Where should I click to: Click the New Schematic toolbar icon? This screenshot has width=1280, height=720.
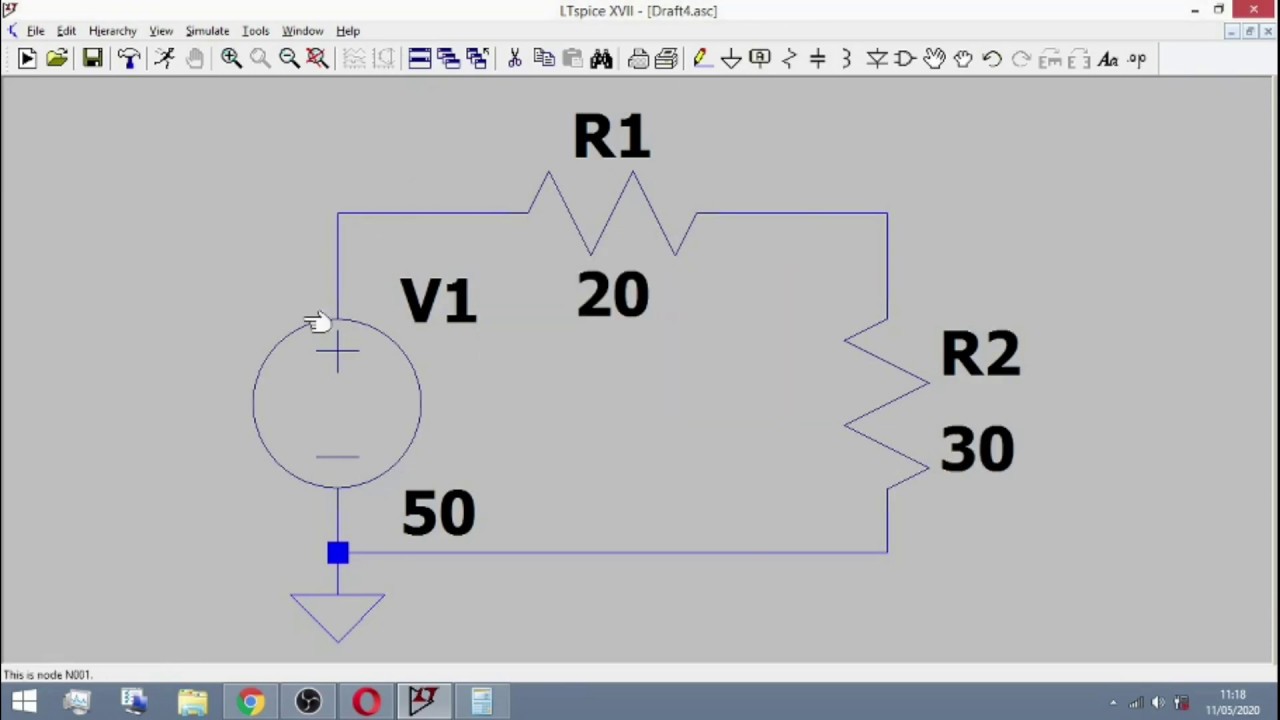[x=27, y=59]
